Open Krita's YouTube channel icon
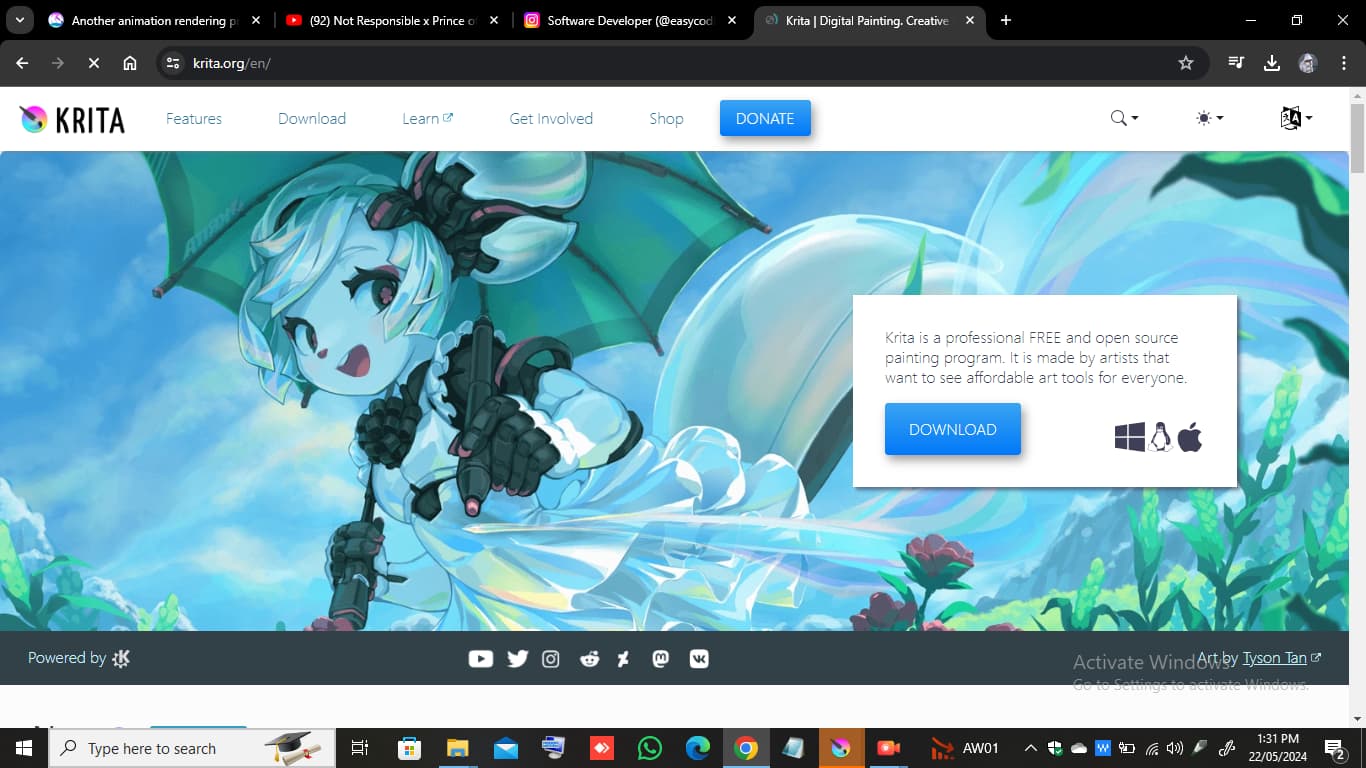 click(x=481, y=659)
